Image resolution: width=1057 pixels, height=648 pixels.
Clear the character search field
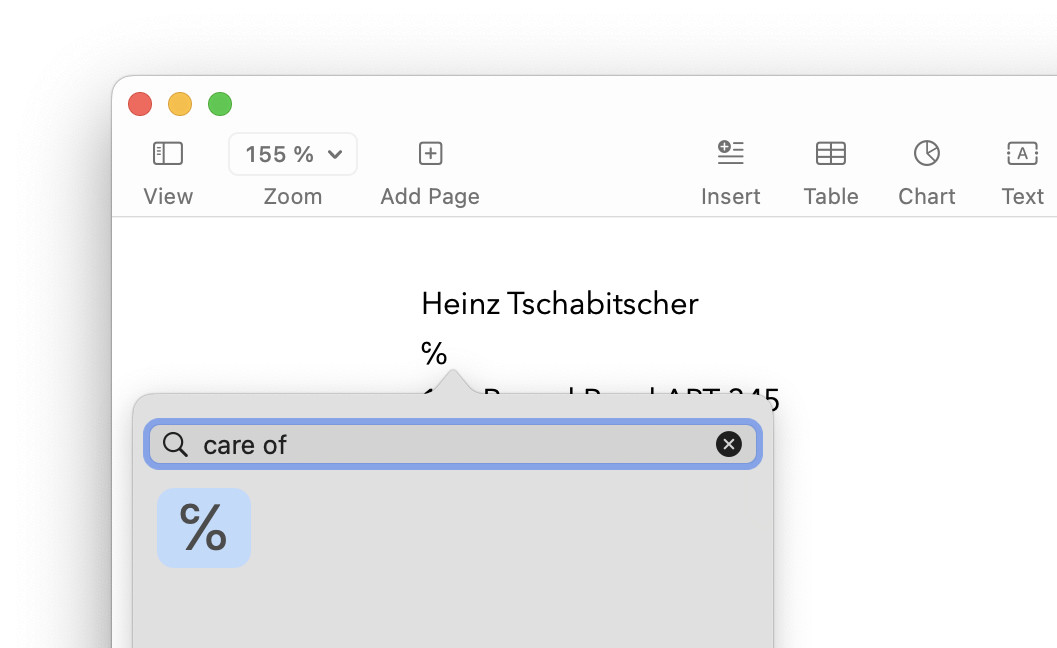click(729, 444)
